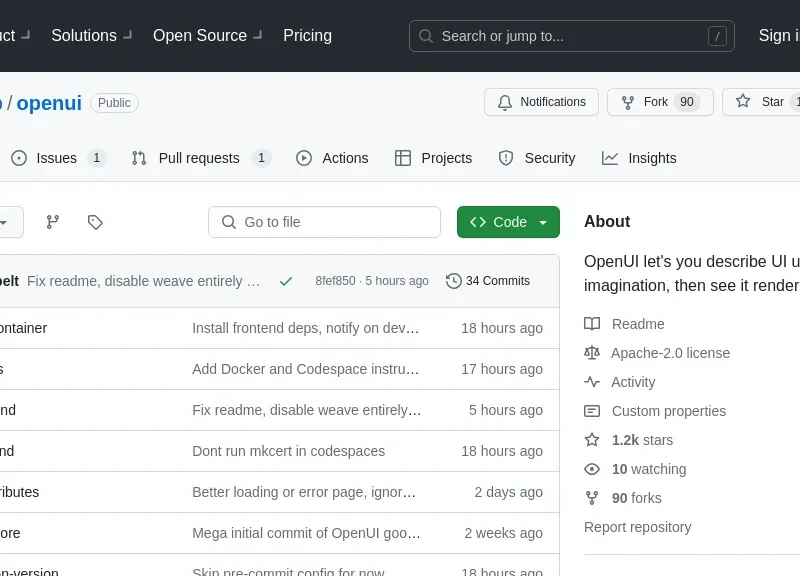Expand the Open Source menu
The image size is (800, 576).
click(206, 36)
